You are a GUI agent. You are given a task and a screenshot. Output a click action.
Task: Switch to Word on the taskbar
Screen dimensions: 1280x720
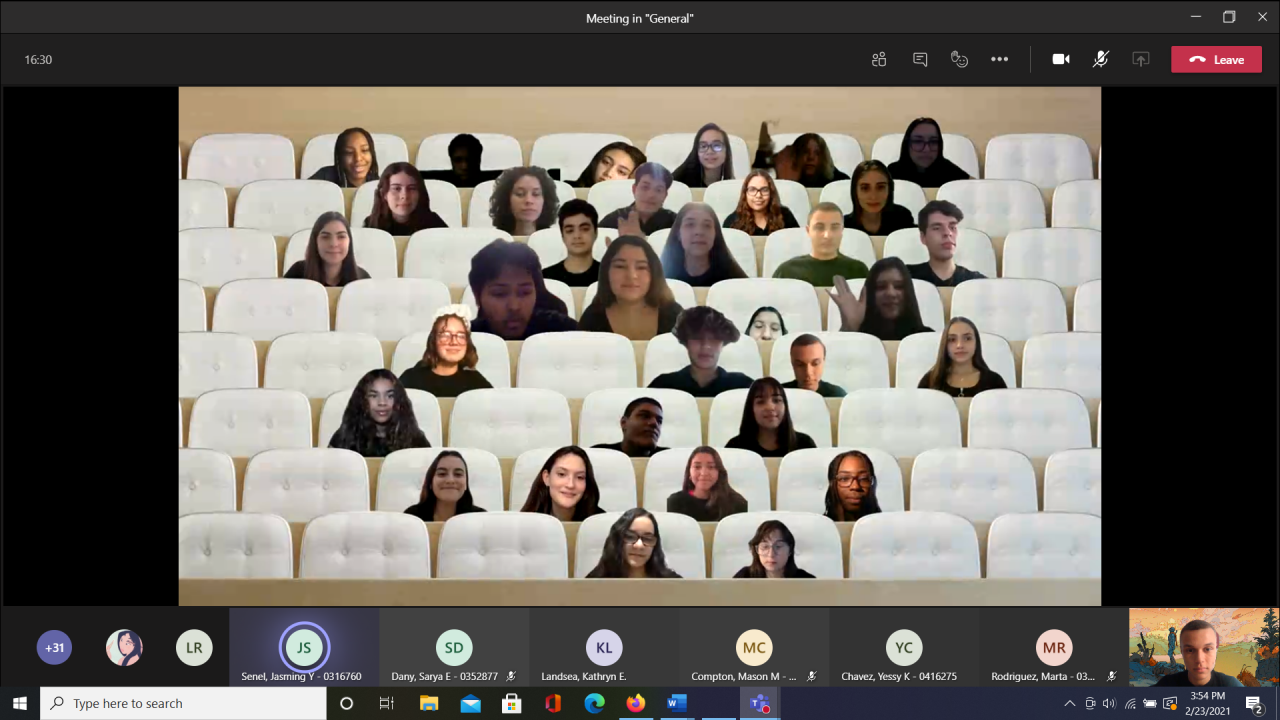pyautogui.click(x=677, y=703)
